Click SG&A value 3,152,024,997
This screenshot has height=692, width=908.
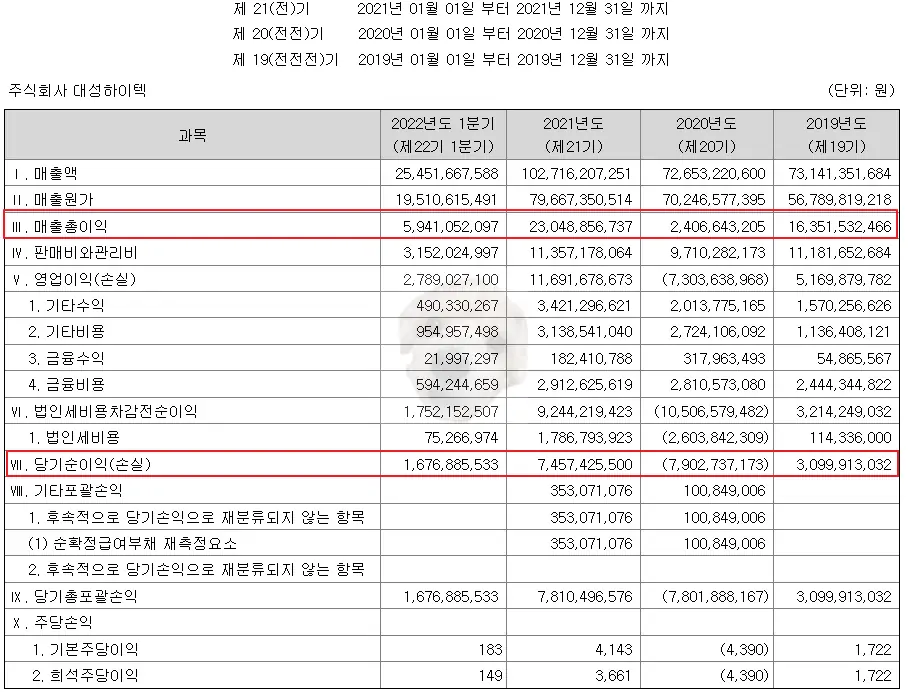(451, 252)
